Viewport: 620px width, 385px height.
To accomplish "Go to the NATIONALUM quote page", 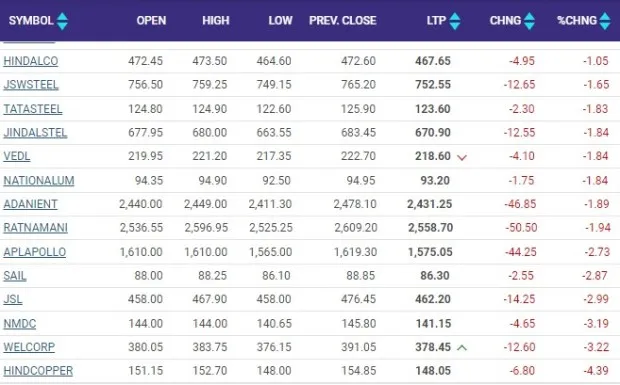I will tap(39, 181).
